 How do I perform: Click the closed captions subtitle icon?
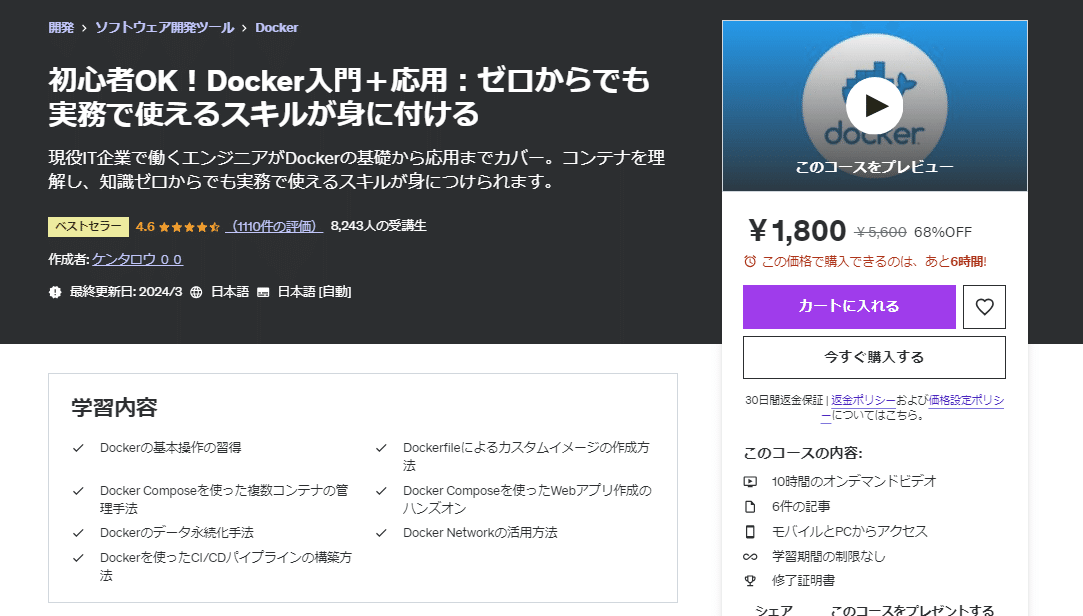[x=263, y=292]
